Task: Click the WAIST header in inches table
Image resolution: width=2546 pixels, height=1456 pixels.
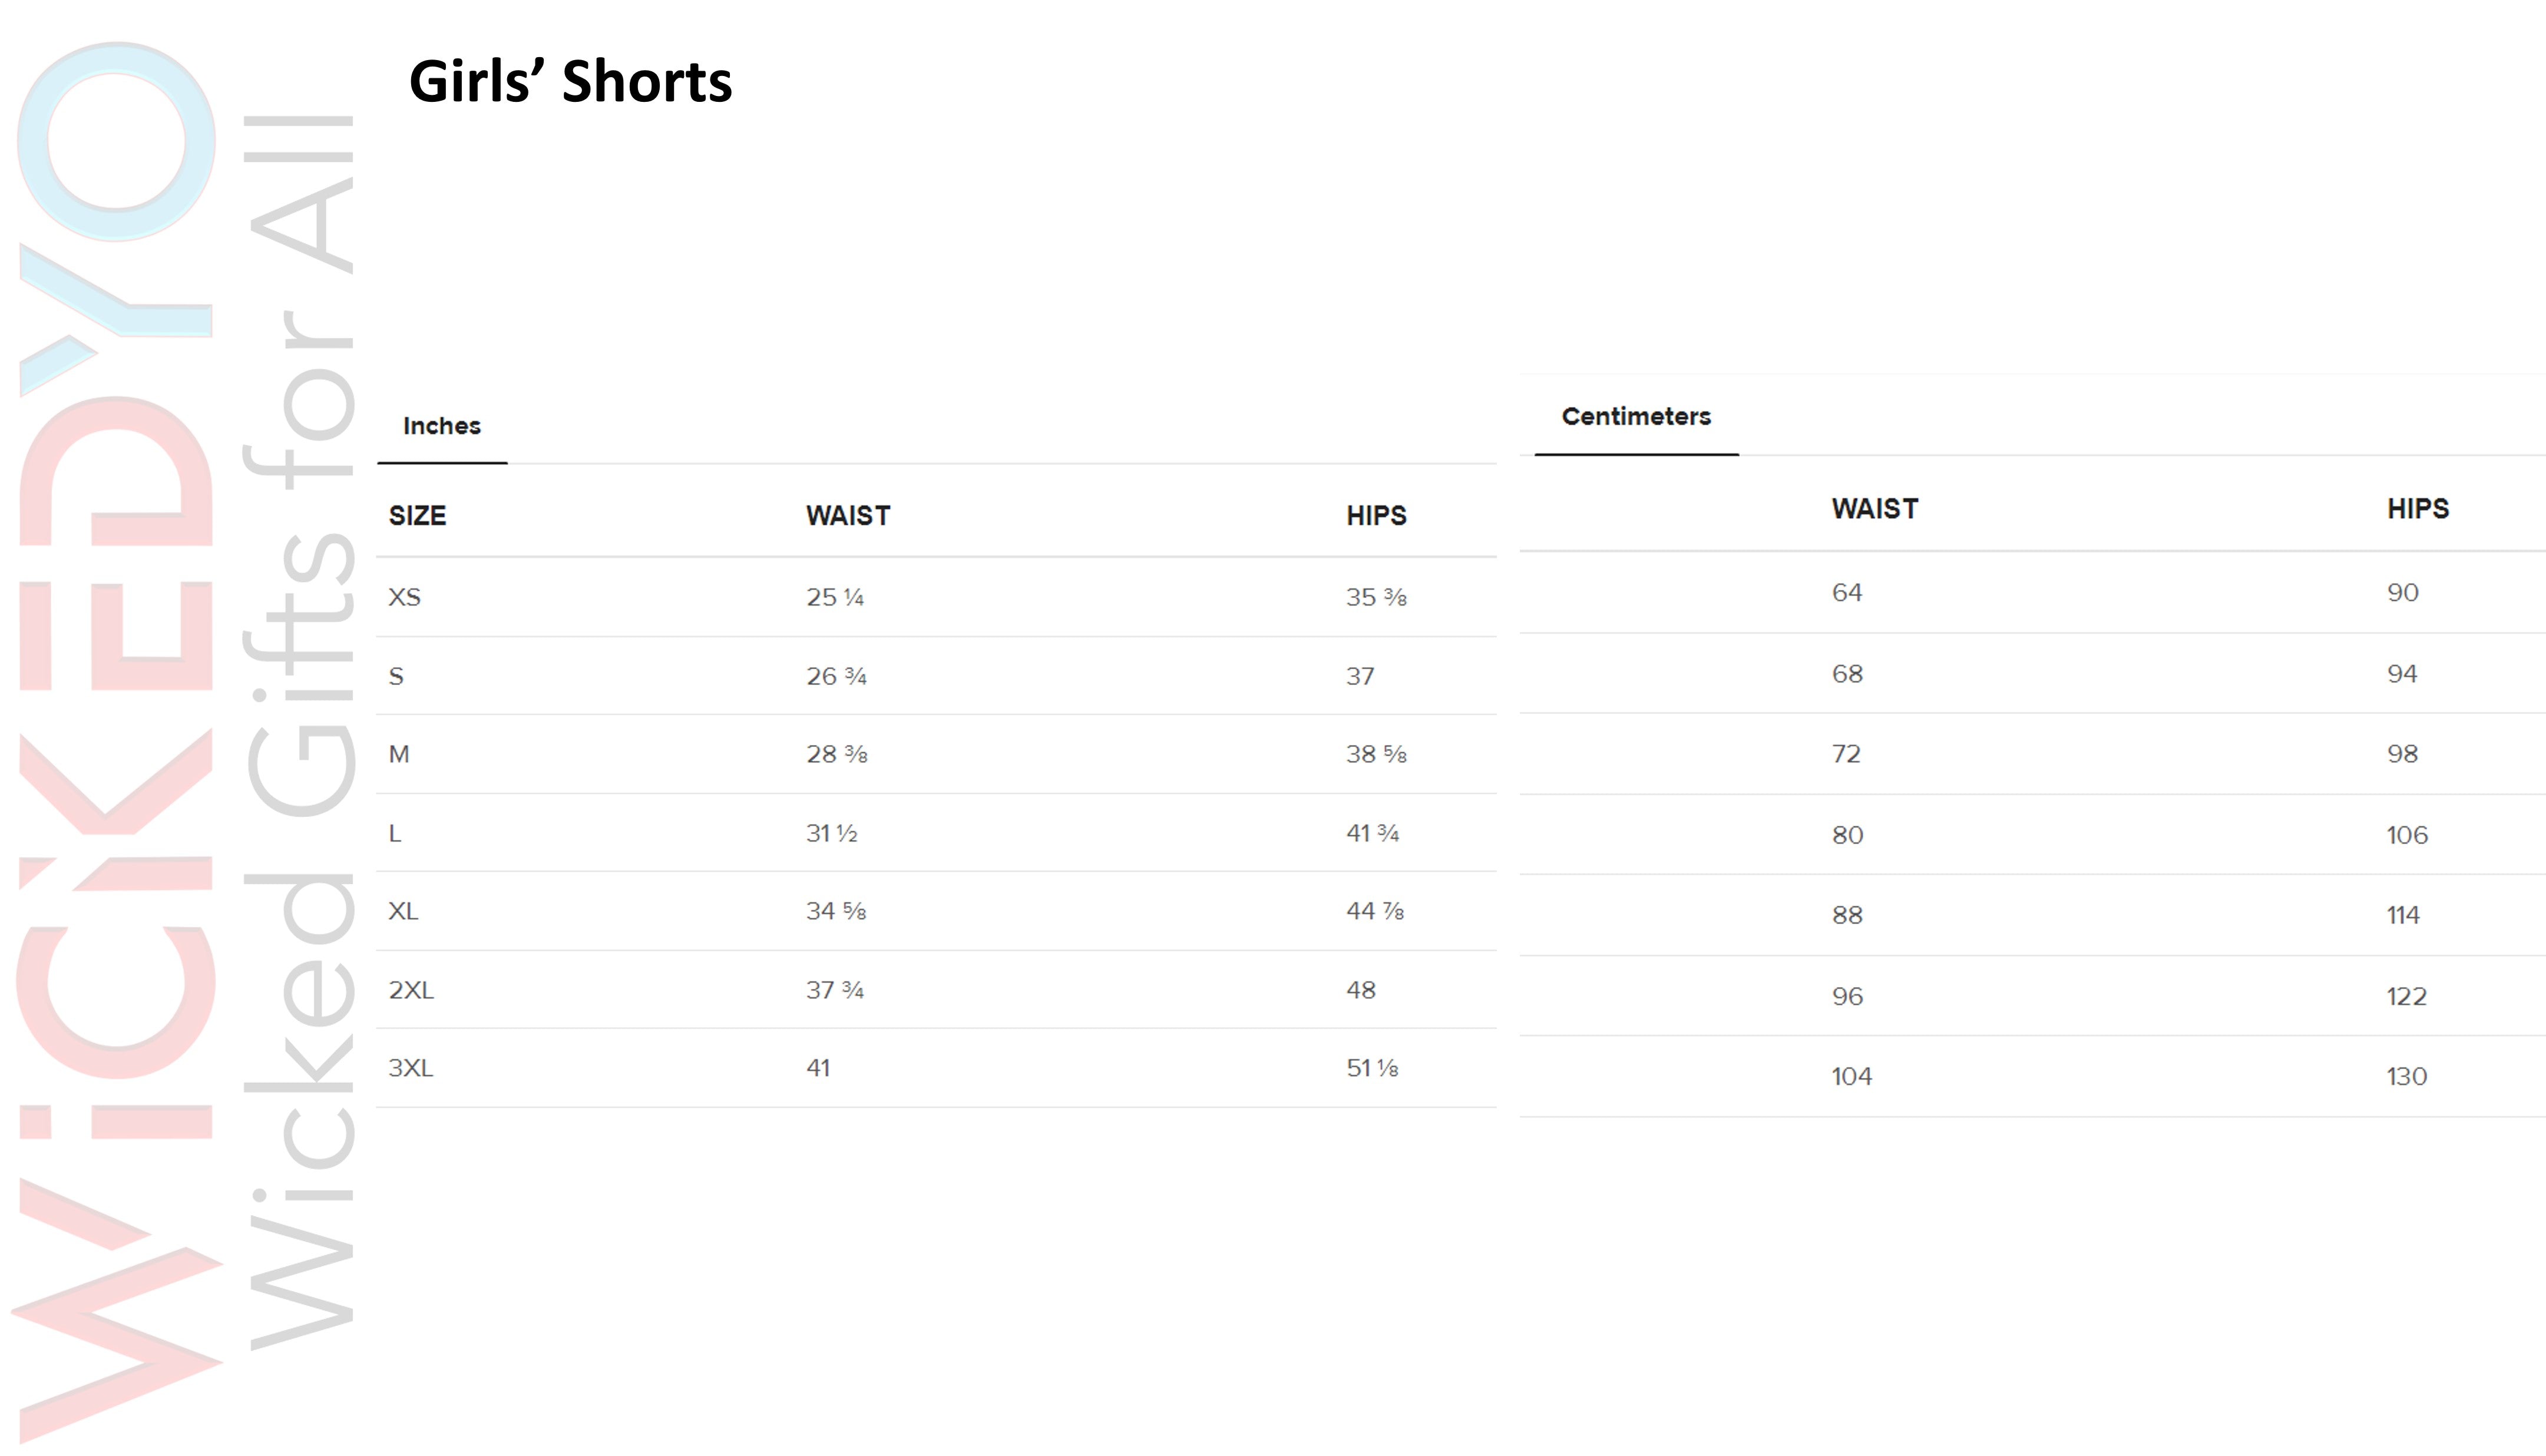Action: click(x=848, y=515)
